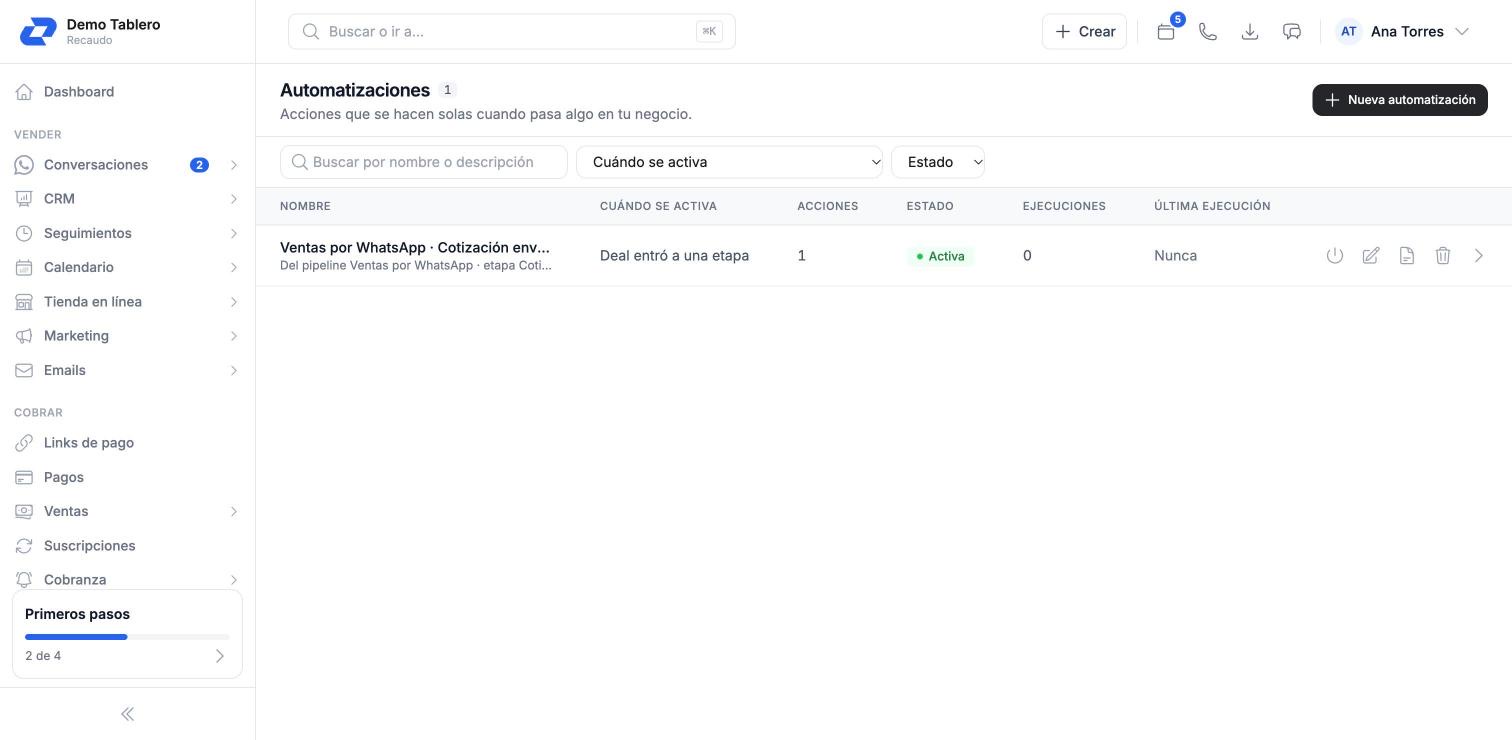Expand the CRM submenu chevron

point(233,199)
